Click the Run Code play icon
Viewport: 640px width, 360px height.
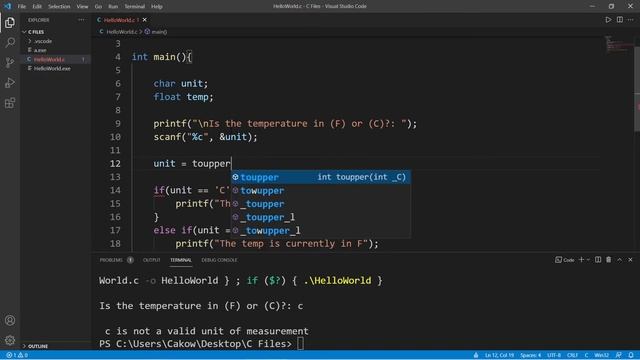click(x=608, y=20)
